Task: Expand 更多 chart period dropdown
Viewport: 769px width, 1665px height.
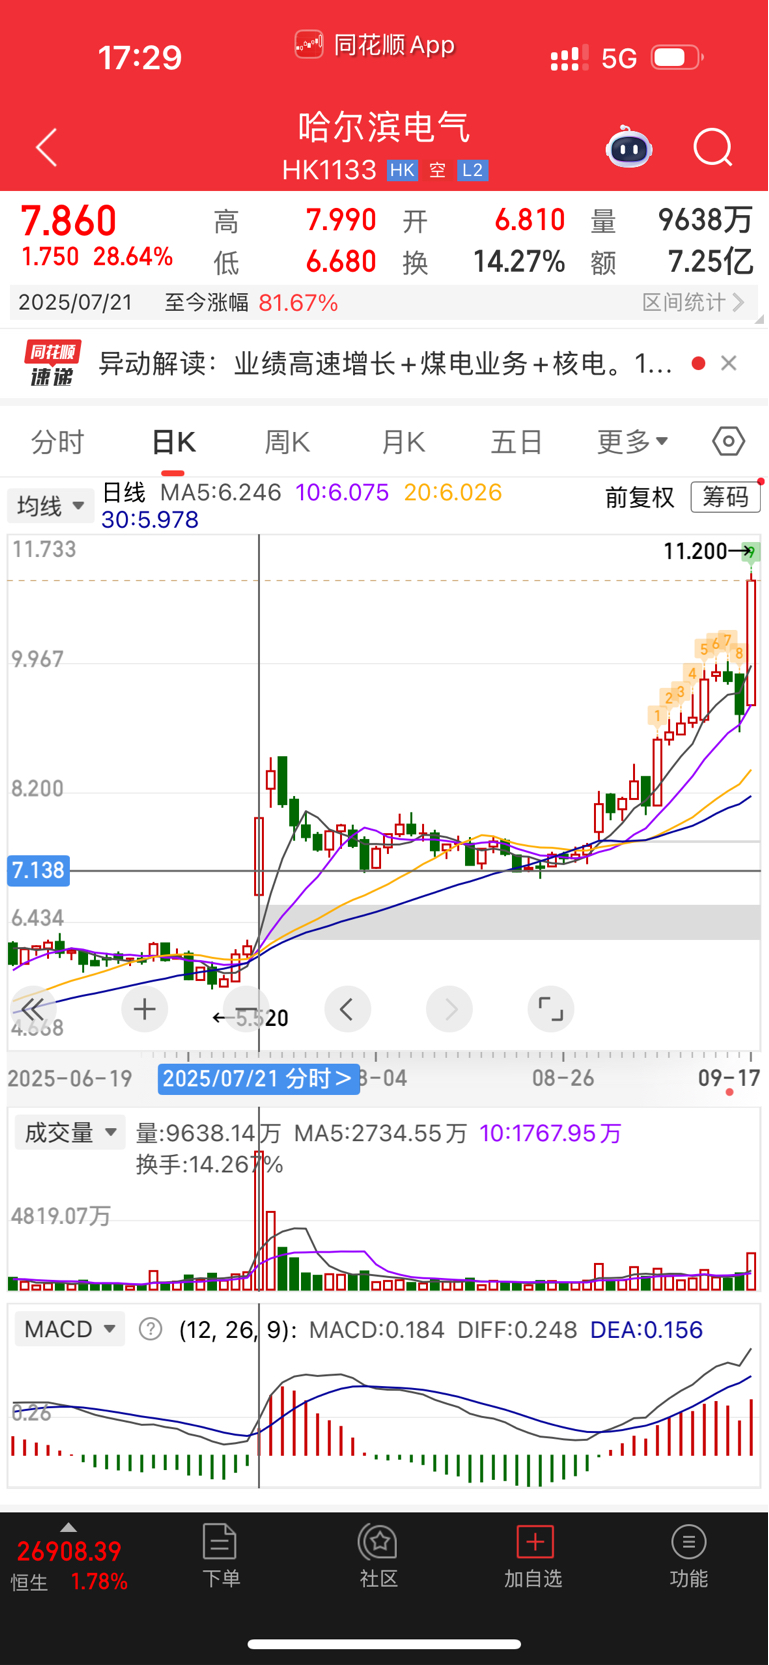Action: point(632,441)
